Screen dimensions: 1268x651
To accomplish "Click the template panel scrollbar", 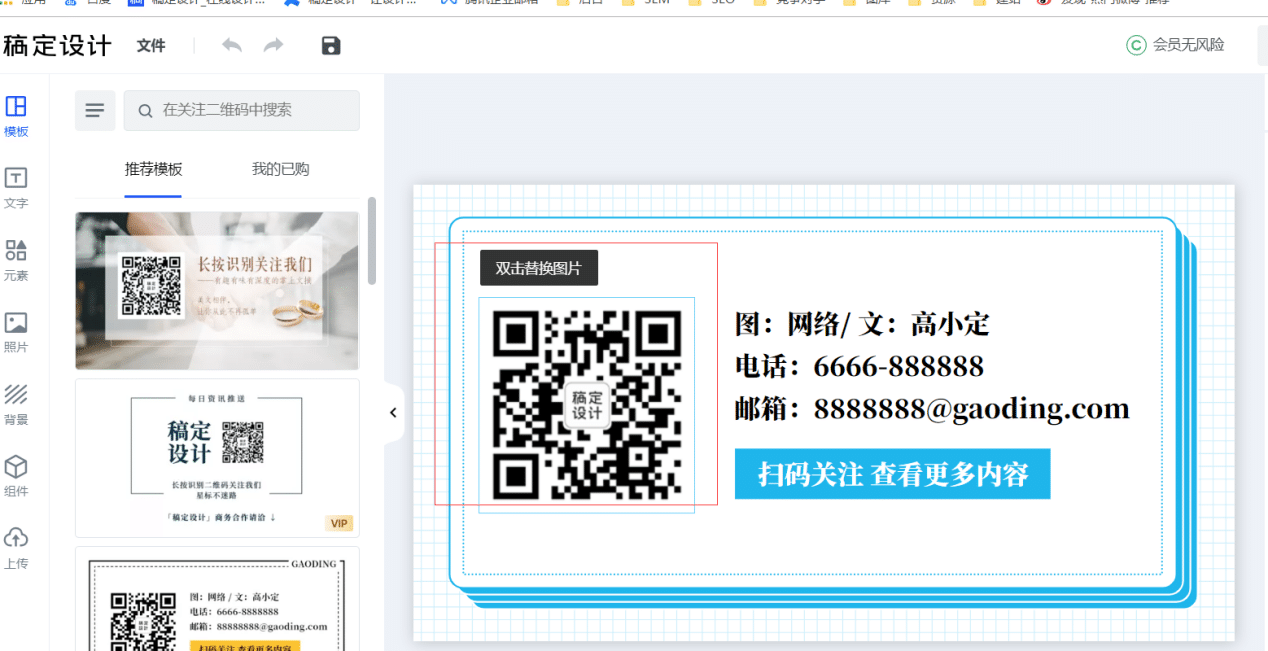I will pyautogui.click(x=372, y=240).
